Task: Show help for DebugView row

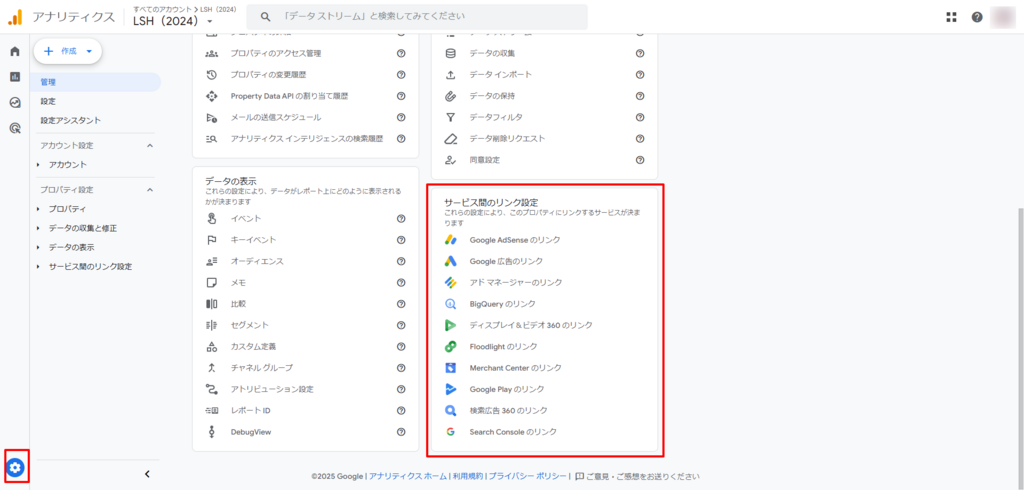Action: pos(401,432)
